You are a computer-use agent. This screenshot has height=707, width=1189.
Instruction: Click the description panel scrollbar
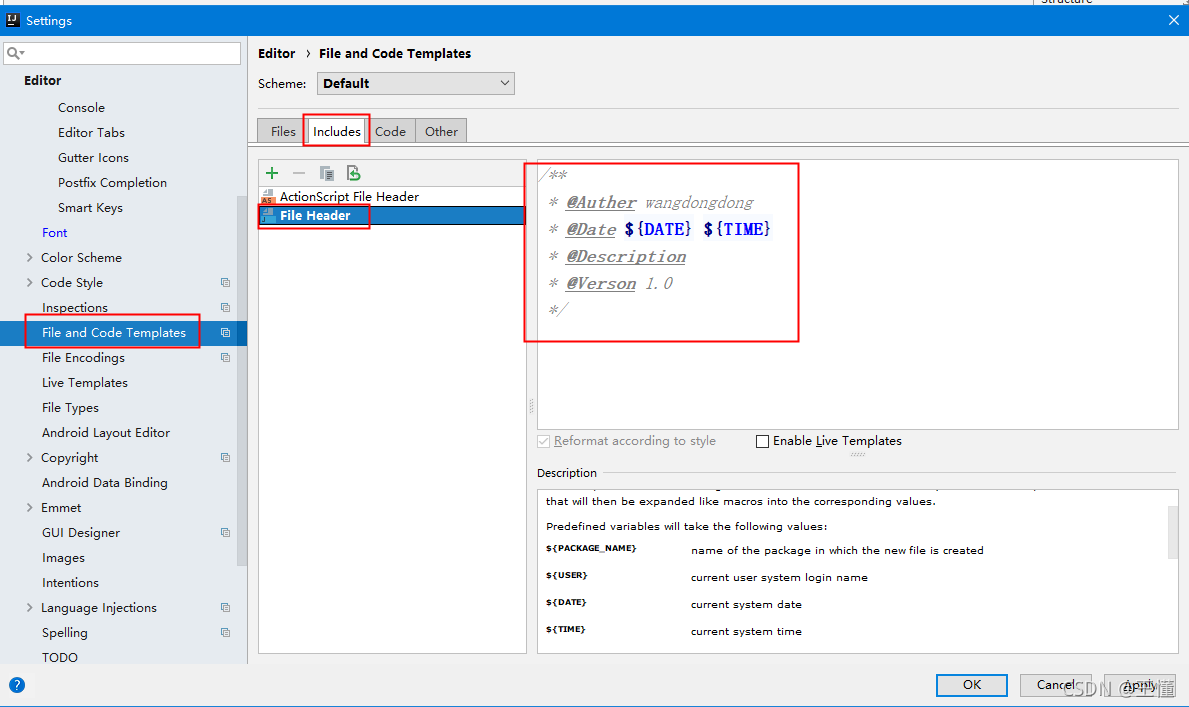coord(1172,531)
